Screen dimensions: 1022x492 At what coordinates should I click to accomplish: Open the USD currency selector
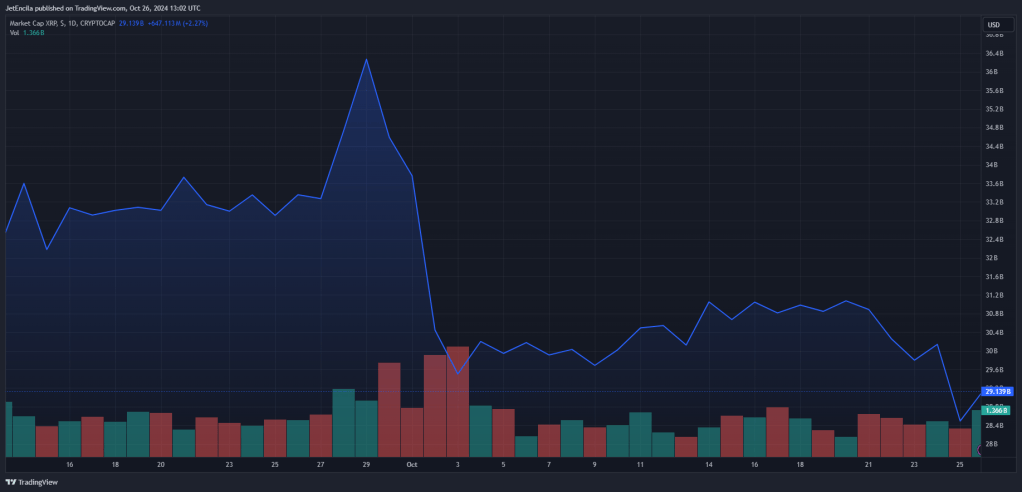pyautogui.click(x=998, y=25)
